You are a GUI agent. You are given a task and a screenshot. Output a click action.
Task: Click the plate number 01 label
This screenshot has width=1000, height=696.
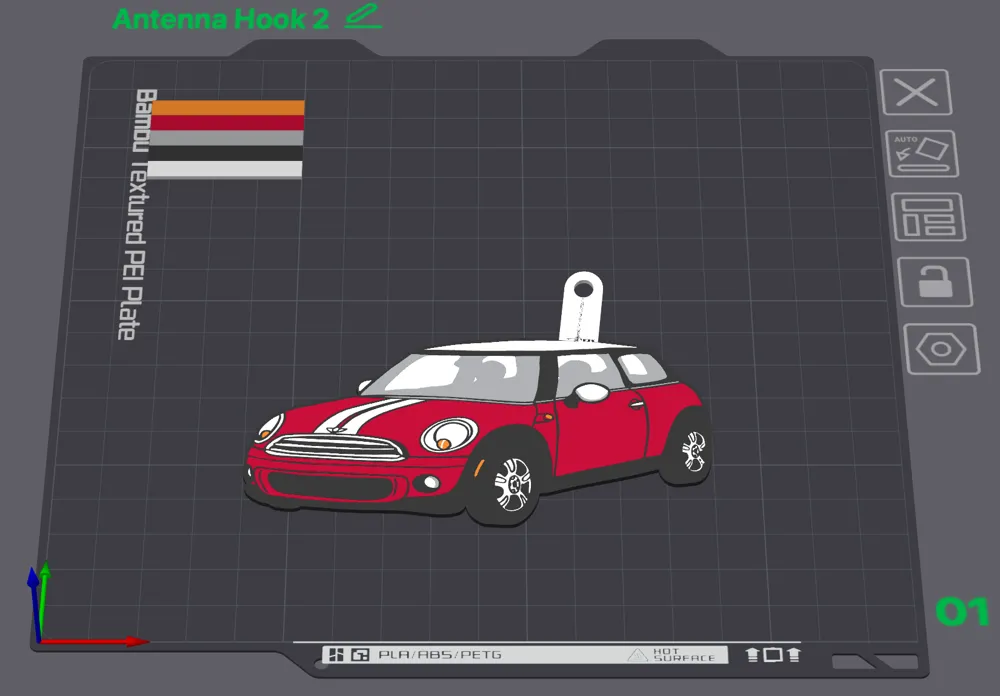coord(962,611)
